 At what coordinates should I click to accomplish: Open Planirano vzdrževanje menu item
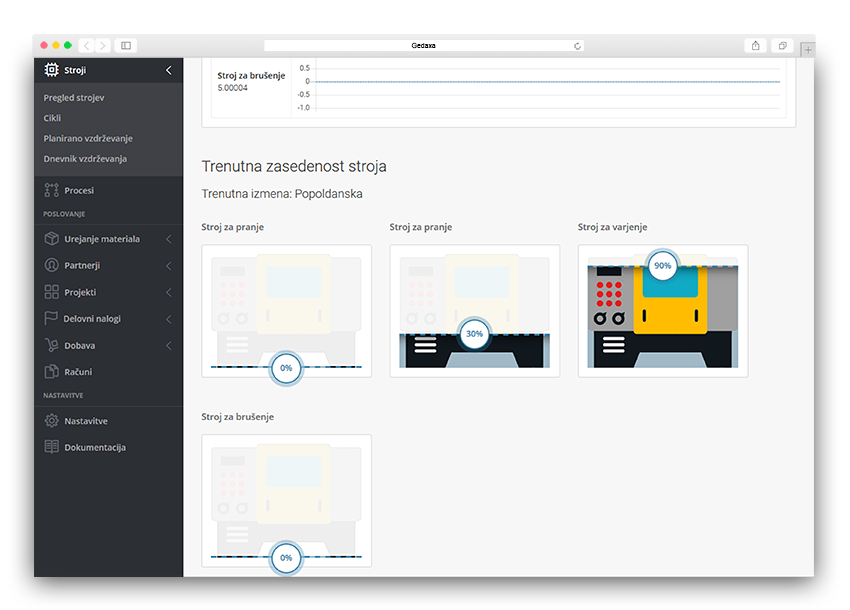[88, 138]
